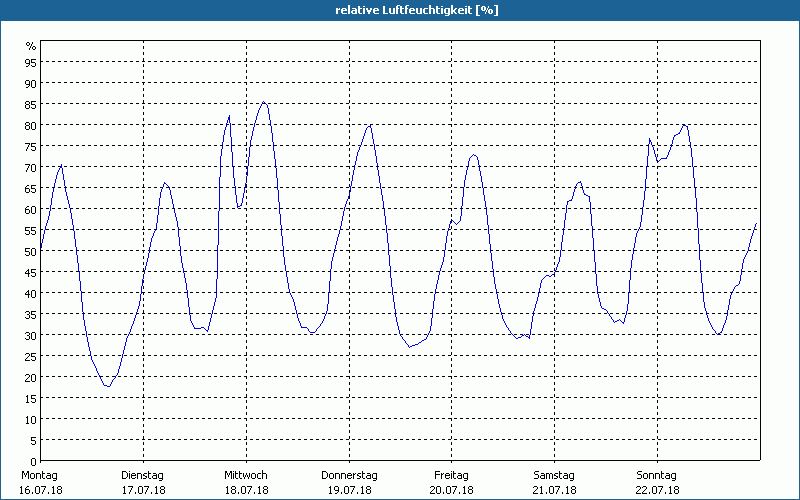Select the Montag label on the time axis
Screen dimensions: 800x500
(x=40, y=475)
